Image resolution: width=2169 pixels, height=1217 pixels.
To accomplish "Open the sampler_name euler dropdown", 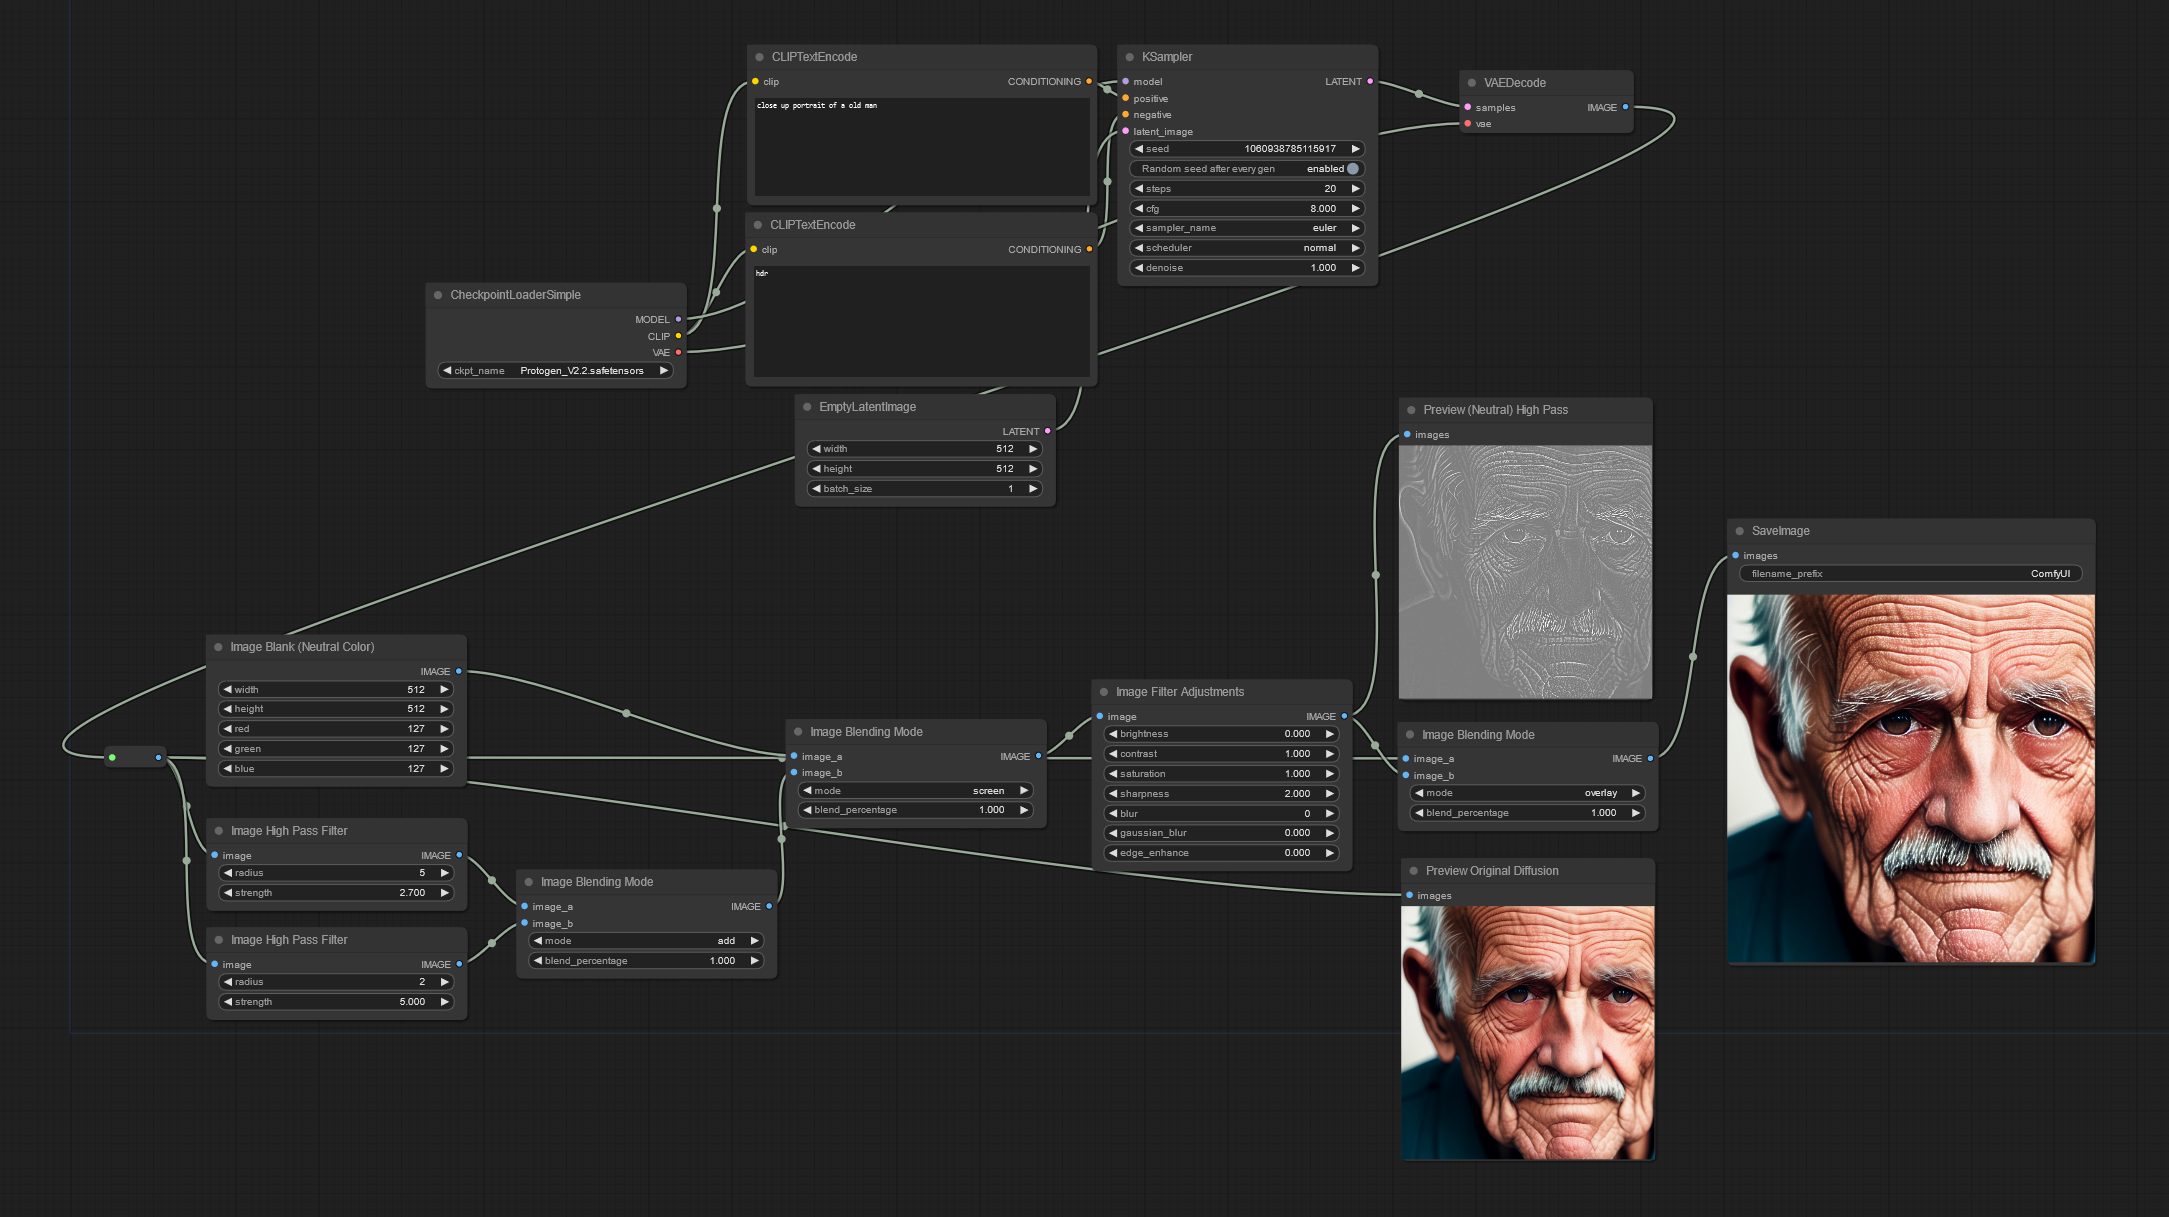I will [x=1247, y=228].
